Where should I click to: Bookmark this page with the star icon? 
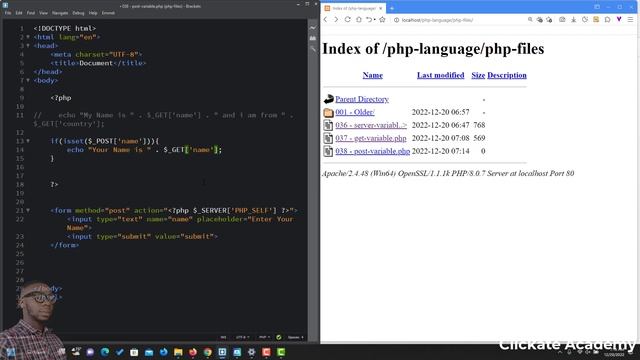(382, 20)
